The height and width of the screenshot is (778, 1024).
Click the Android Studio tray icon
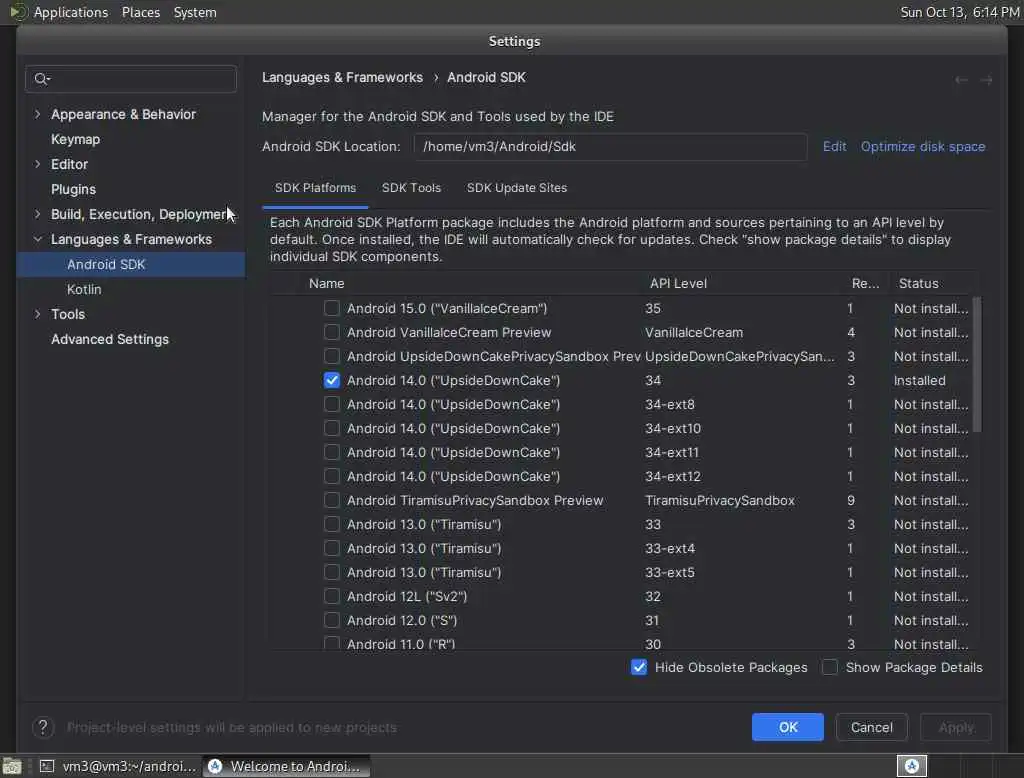[x=912, y=766]
